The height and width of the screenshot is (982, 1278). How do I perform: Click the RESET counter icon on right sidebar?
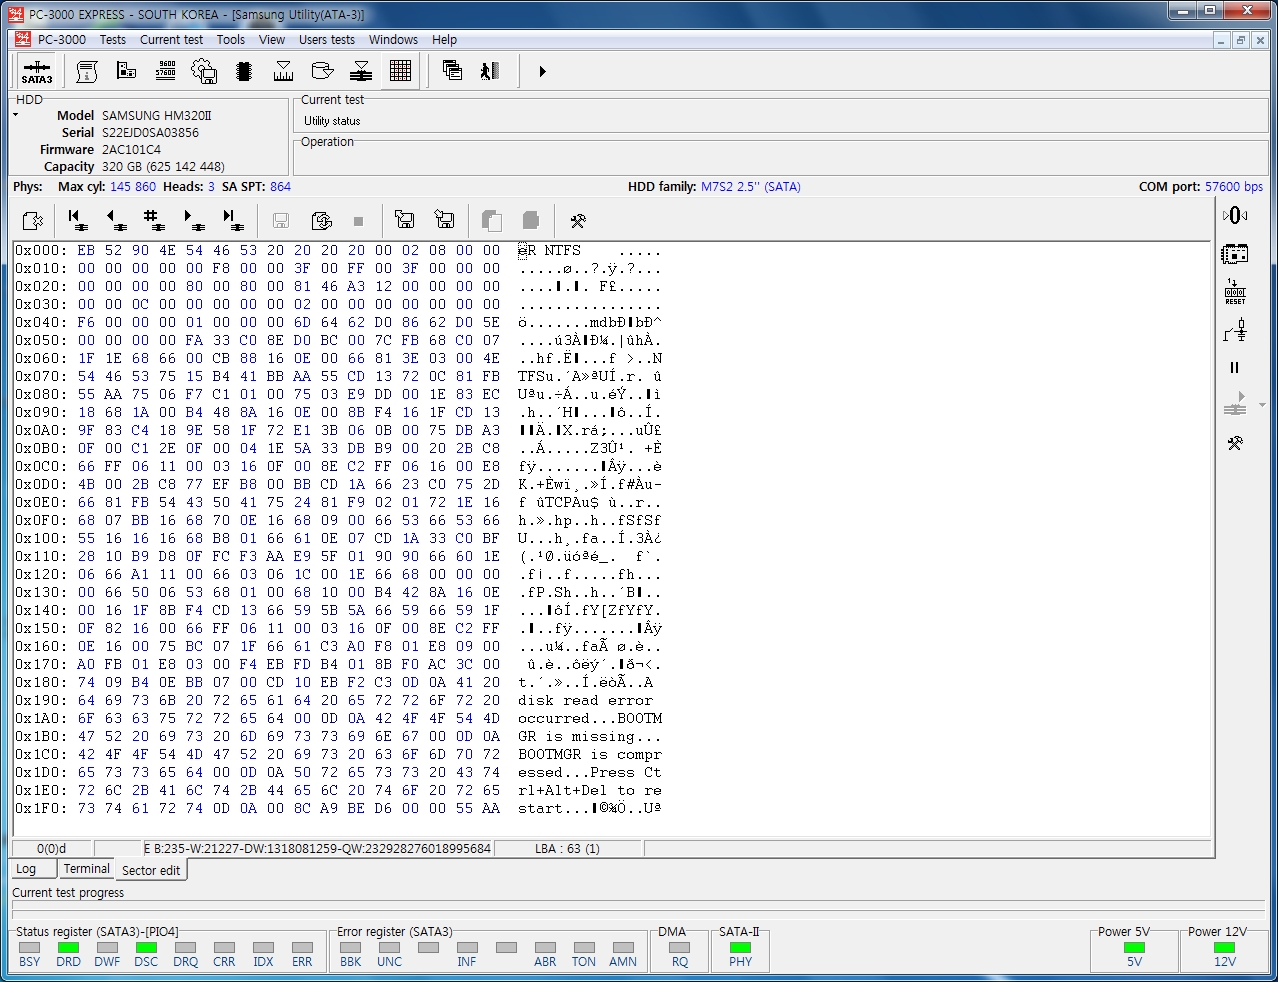pyautogui.click(x=1235, y=292)
